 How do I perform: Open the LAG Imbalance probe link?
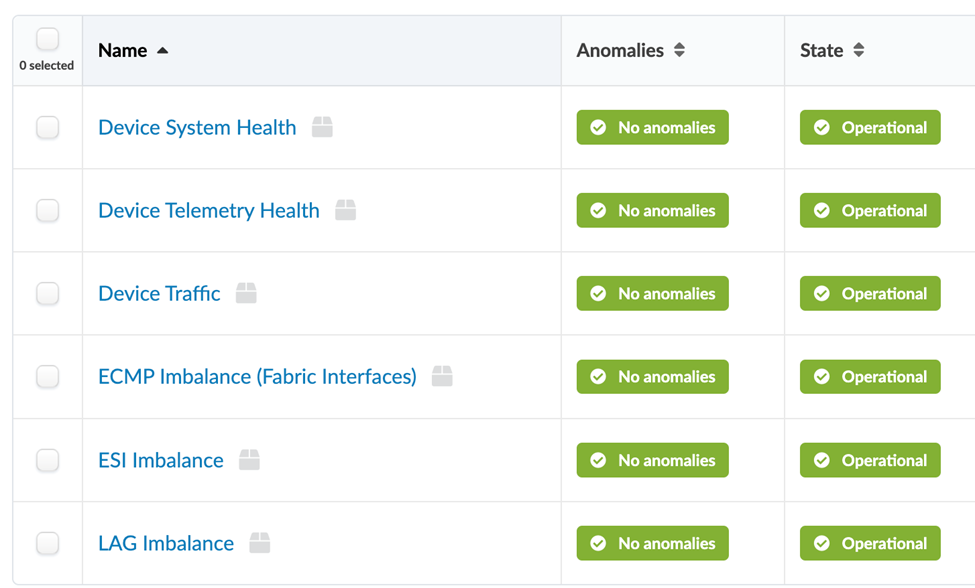click(166, 543)
